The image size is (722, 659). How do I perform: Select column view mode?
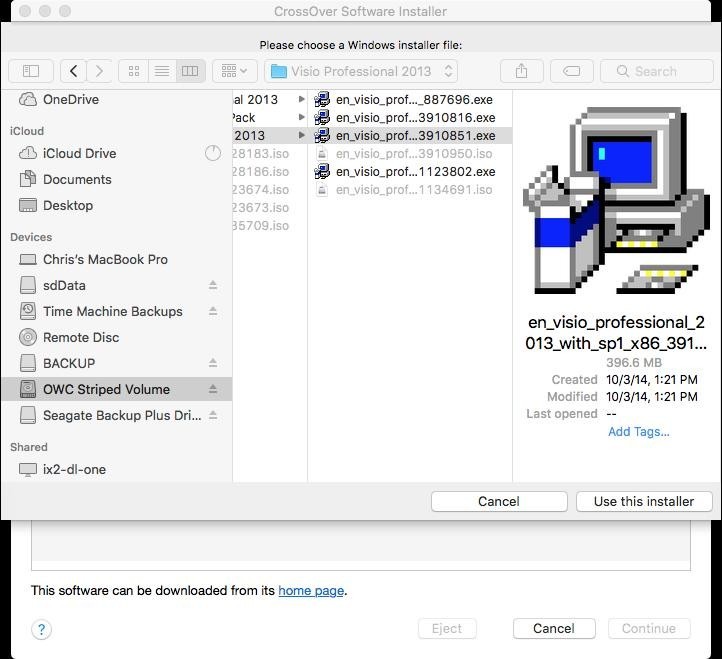[x=190, y=71]
